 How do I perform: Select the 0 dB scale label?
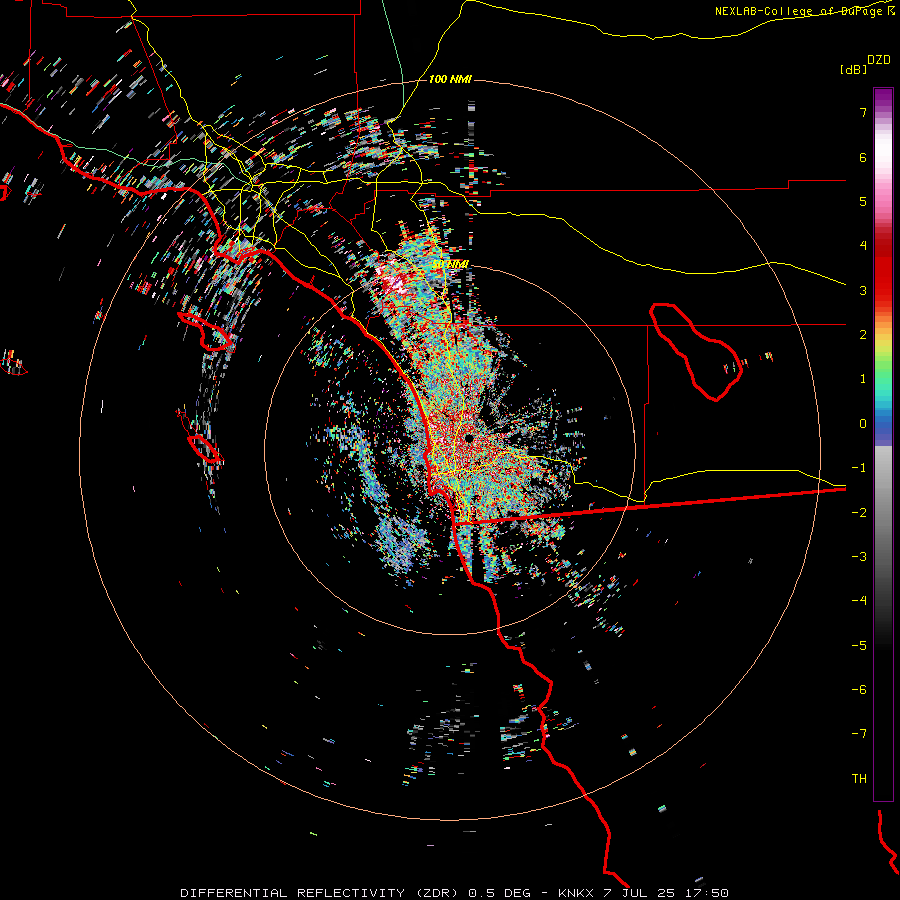(x=863, y=424)
